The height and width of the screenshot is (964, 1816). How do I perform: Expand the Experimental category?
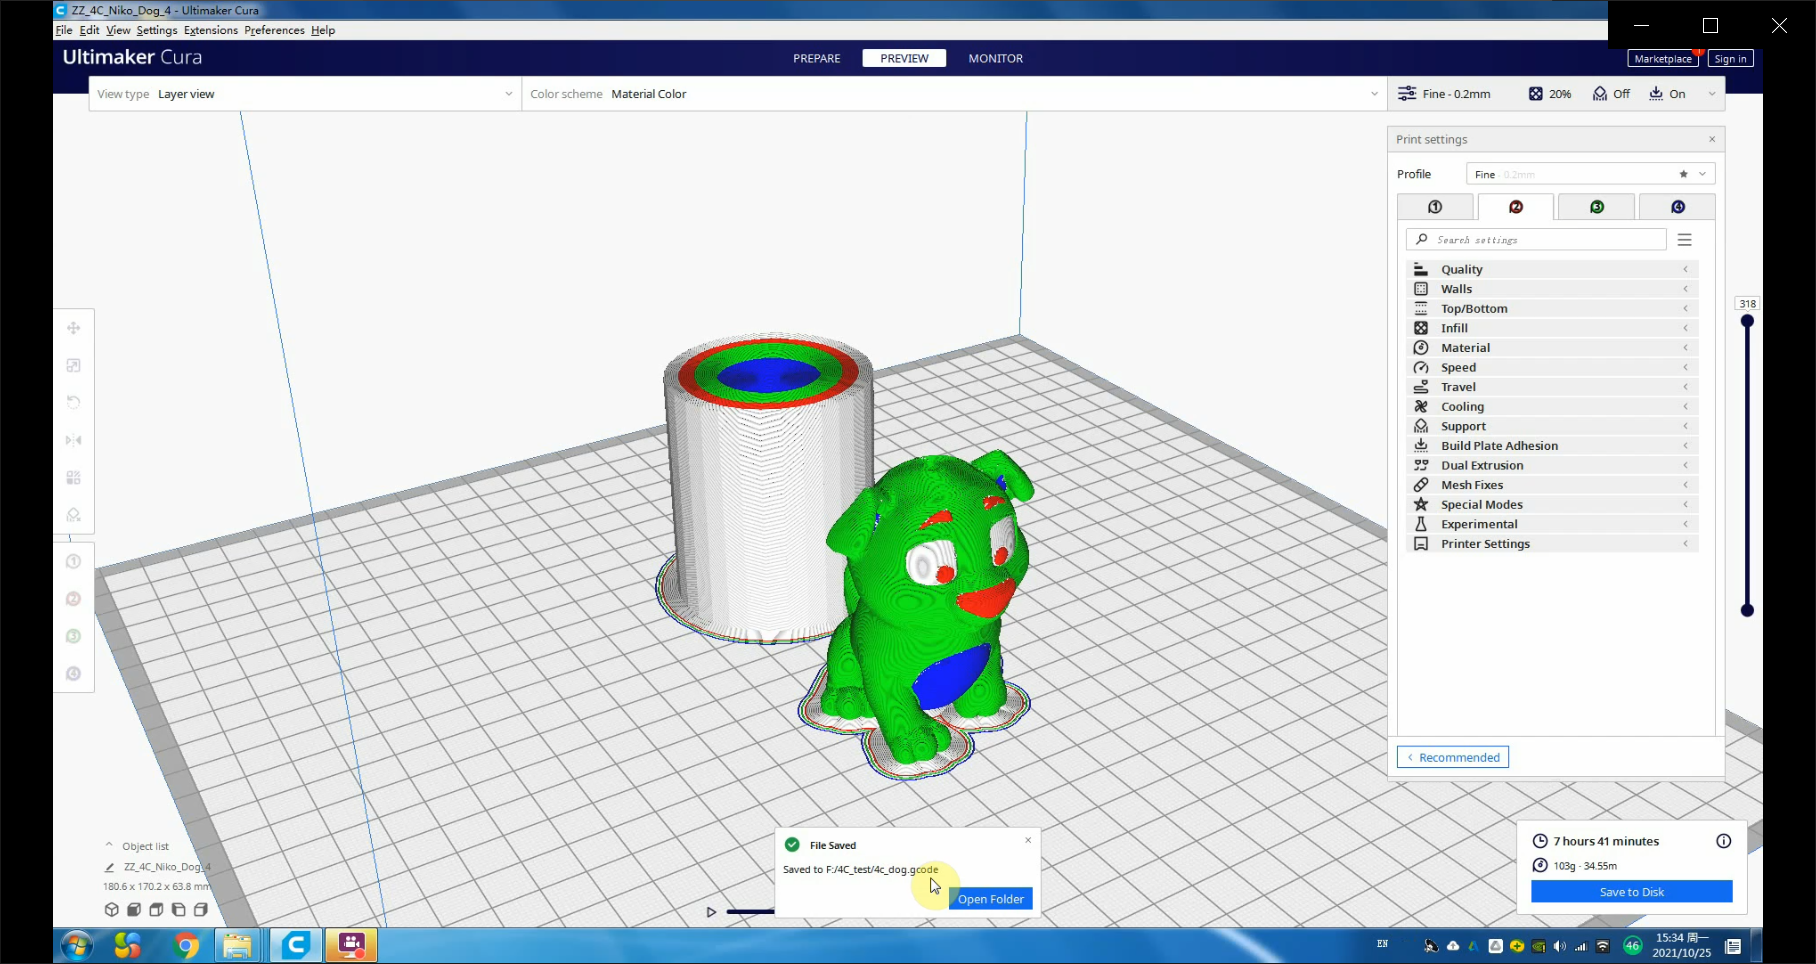pos(1552,524)
